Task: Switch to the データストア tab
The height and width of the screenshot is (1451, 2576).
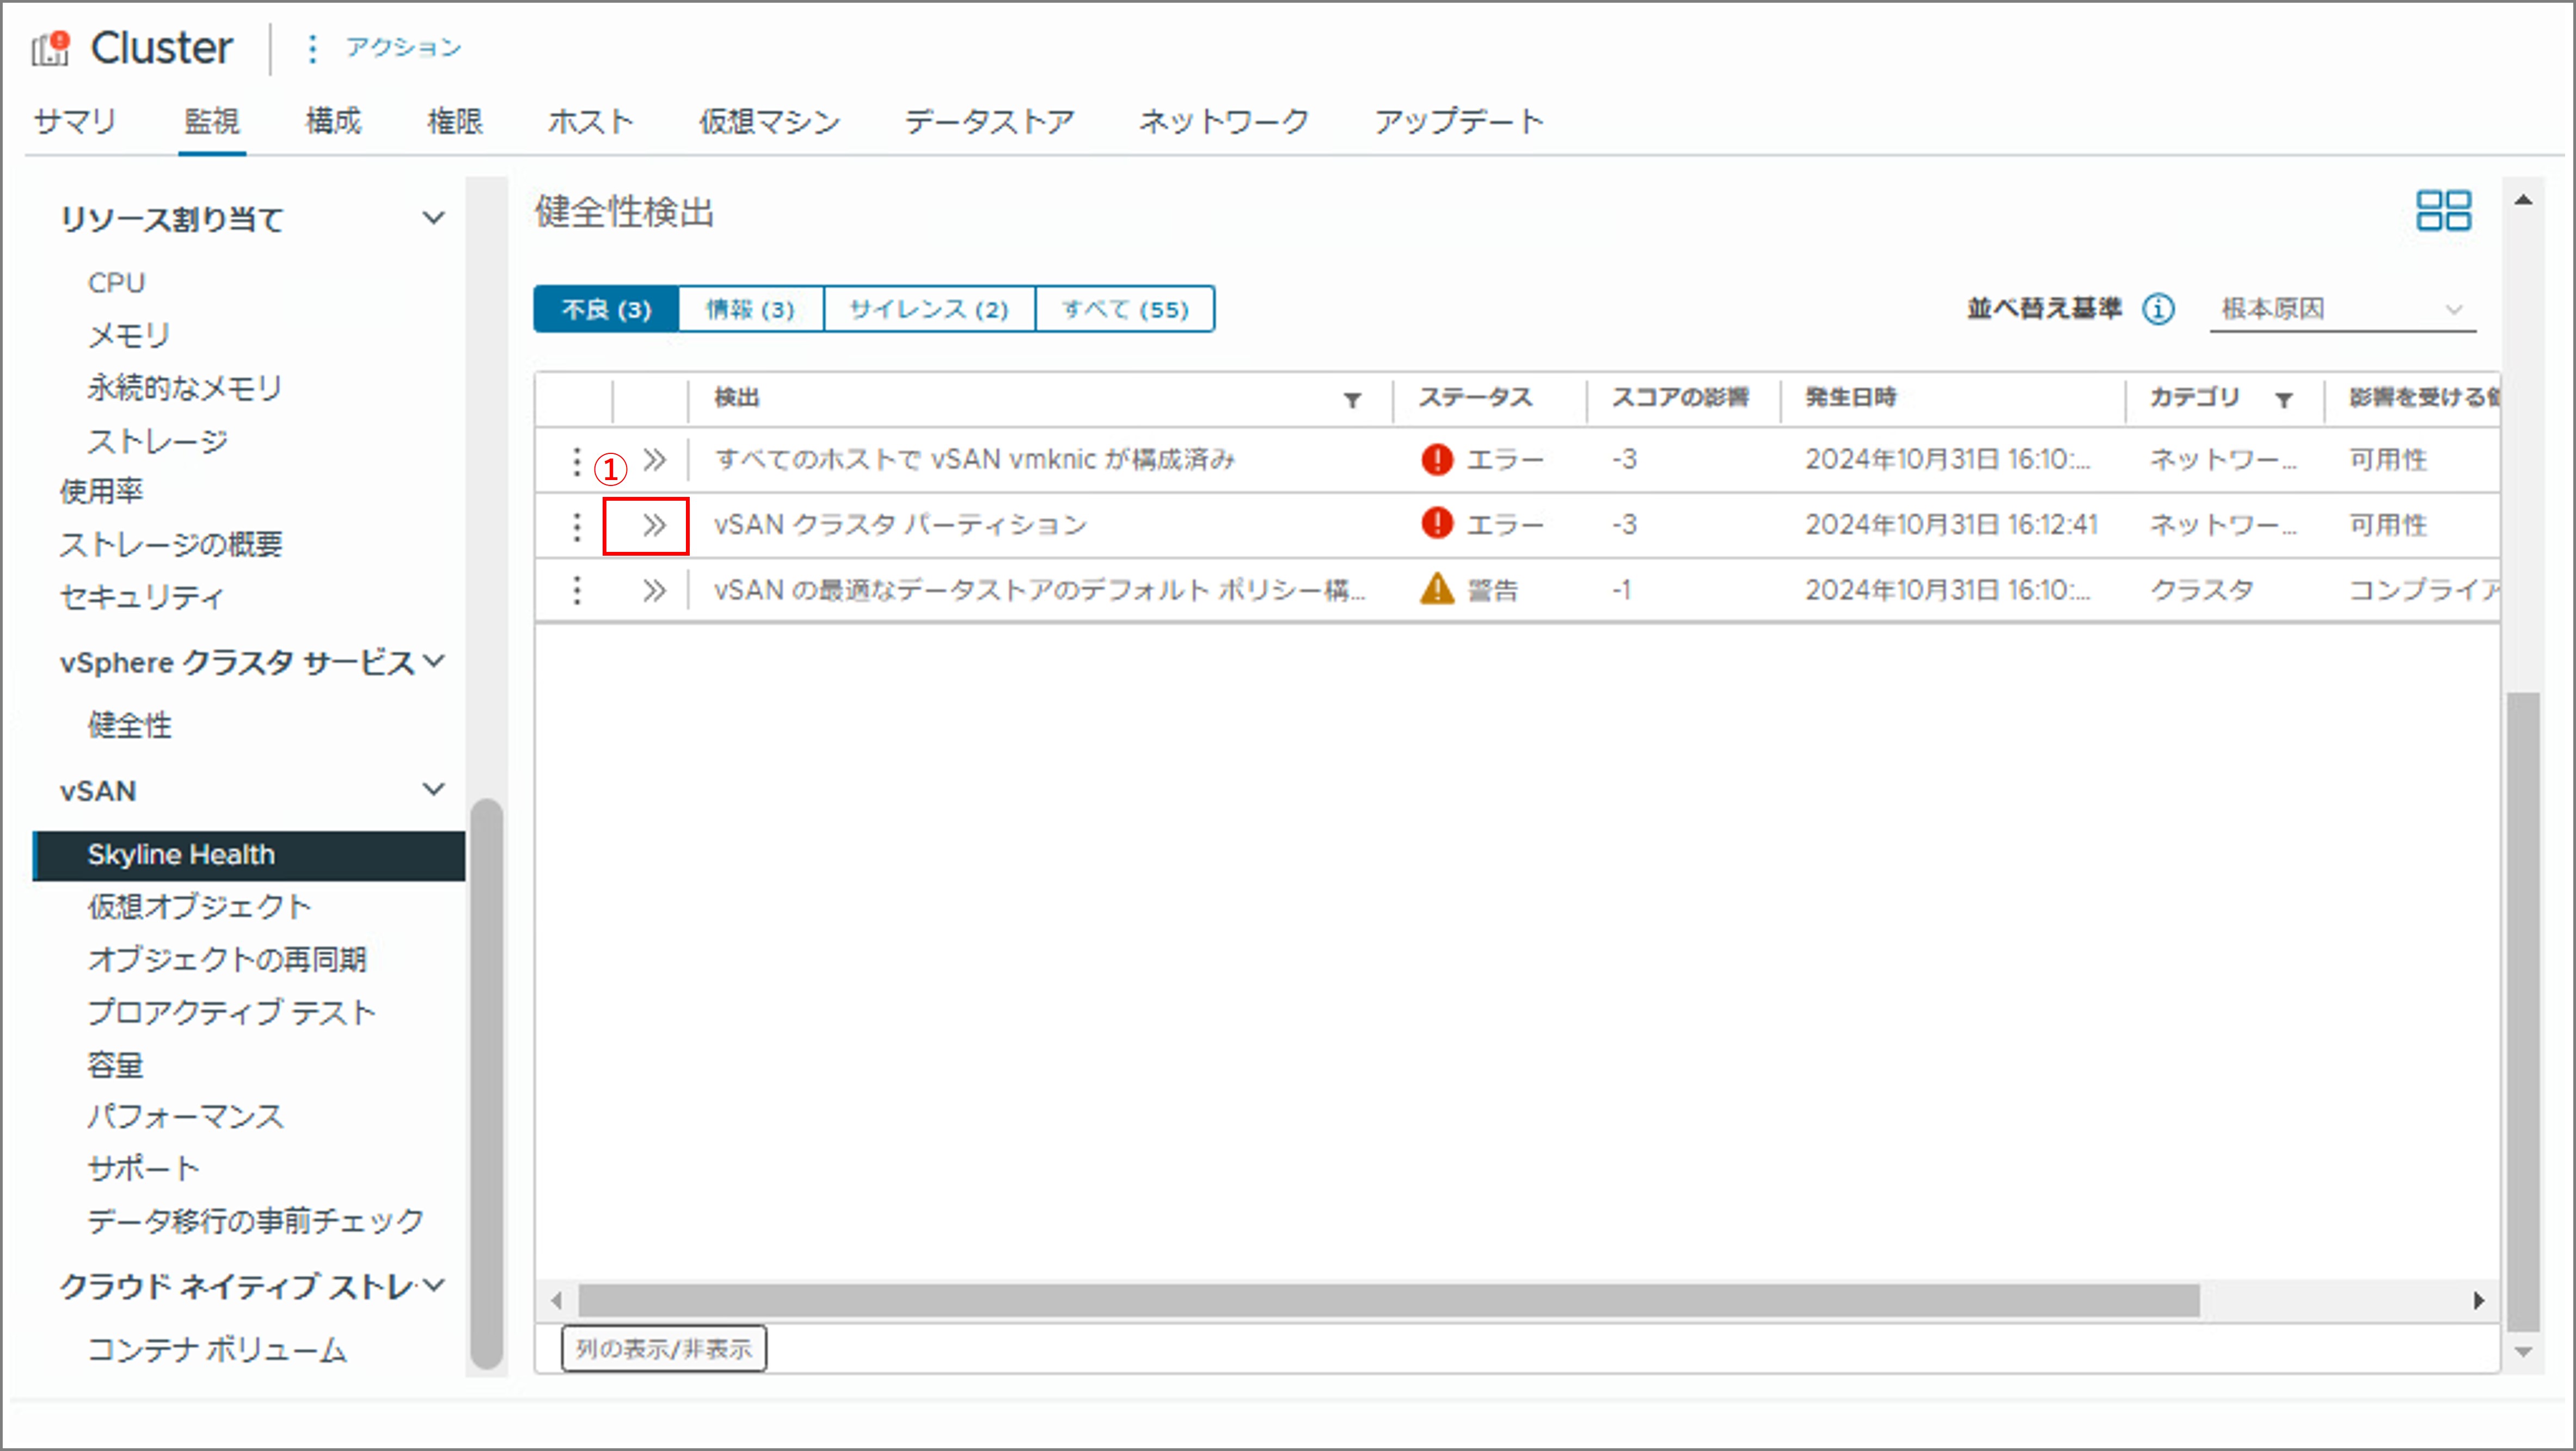Action: (989, 121)
